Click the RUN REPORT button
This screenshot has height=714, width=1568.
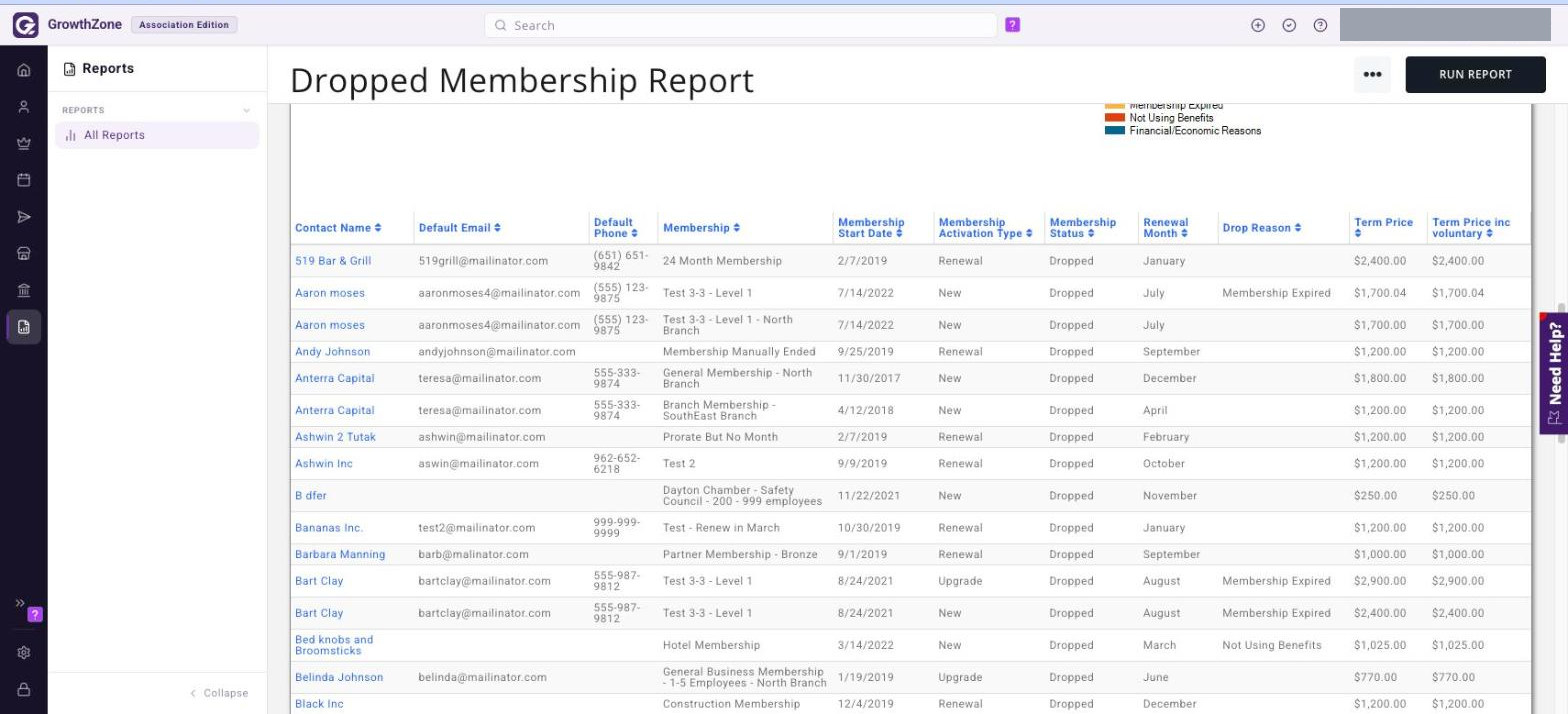point(1475,74)
